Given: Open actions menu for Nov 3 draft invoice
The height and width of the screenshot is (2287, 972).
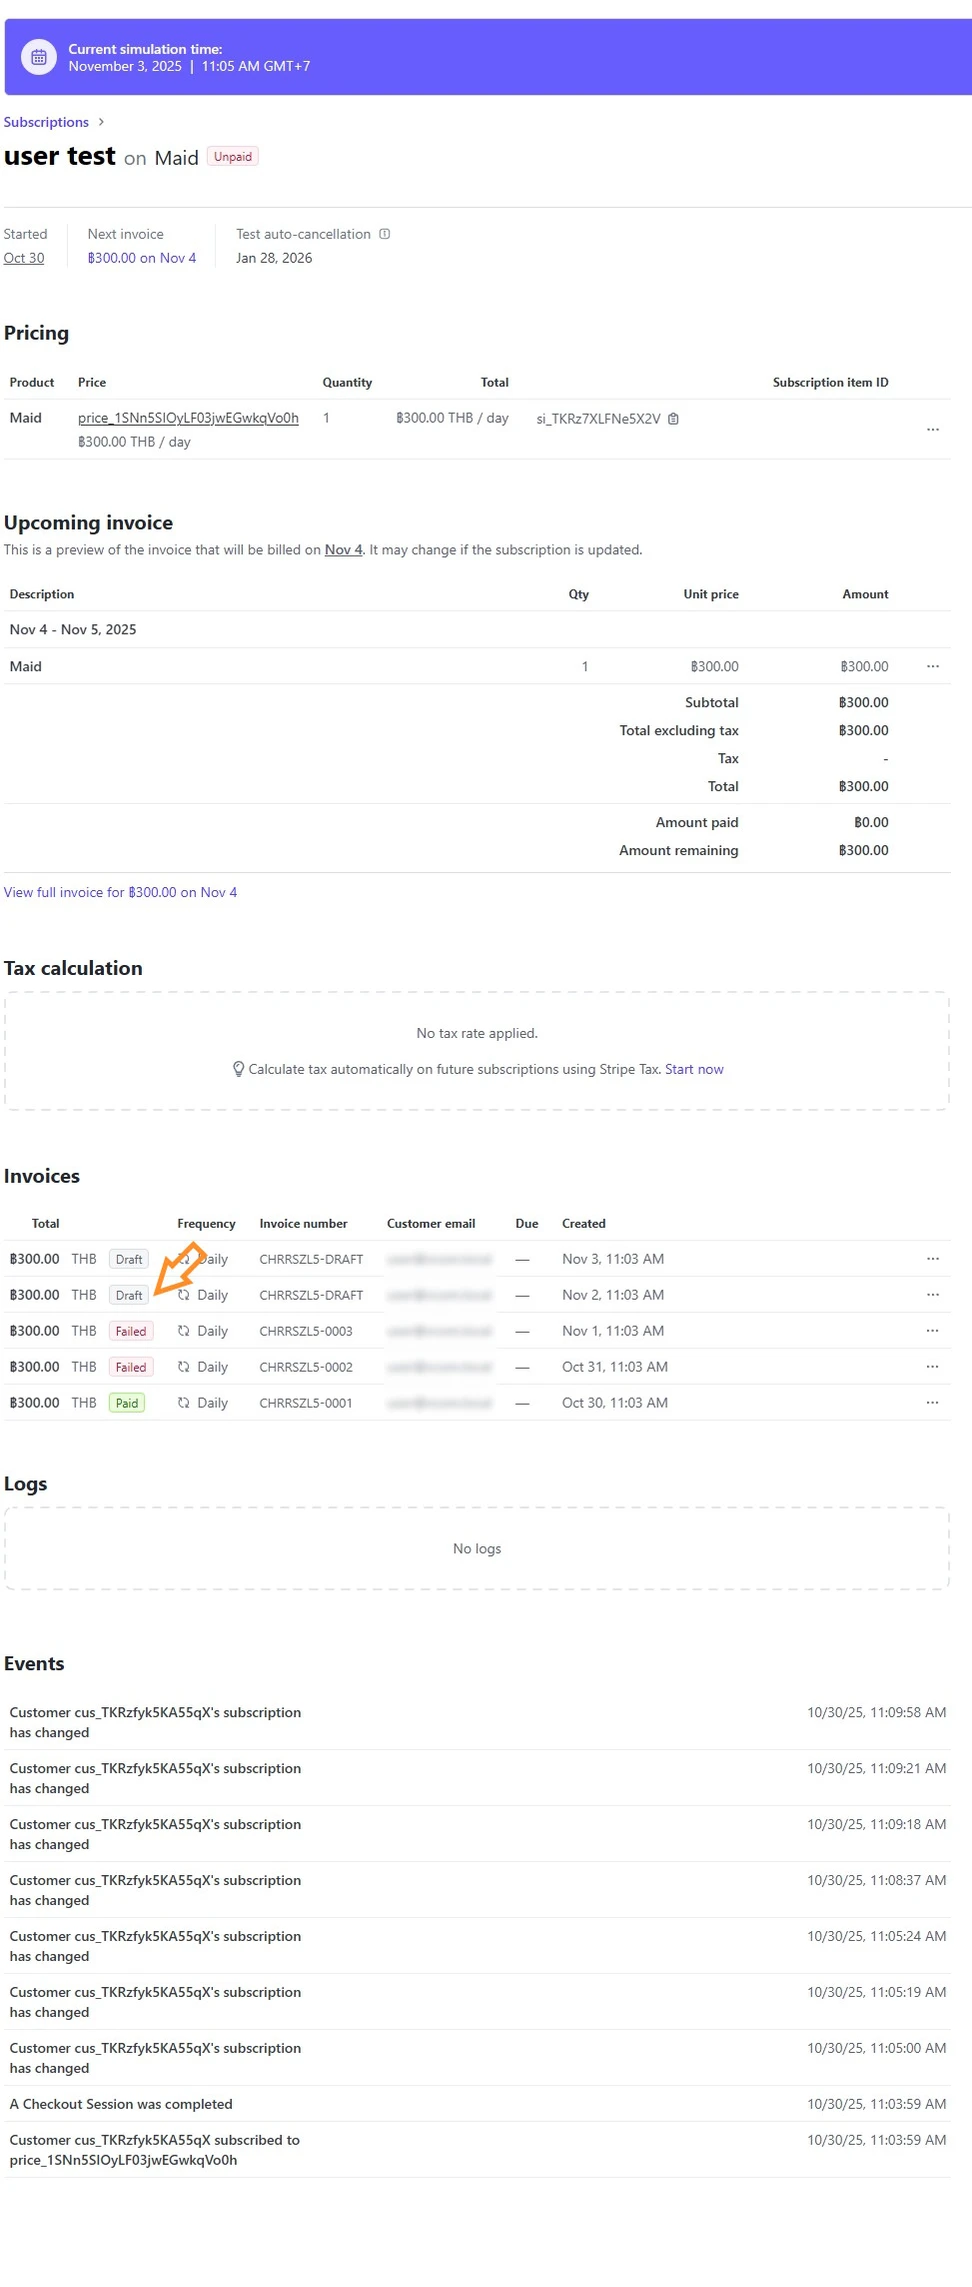Looking at the screenshot, I should 932,1259.
